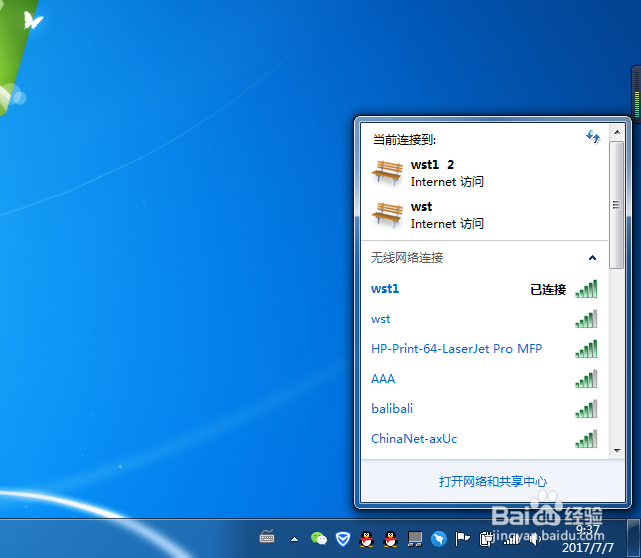Open the on-screen keyboard tray icon
641x558 pixels.
[x=267, y=536]
